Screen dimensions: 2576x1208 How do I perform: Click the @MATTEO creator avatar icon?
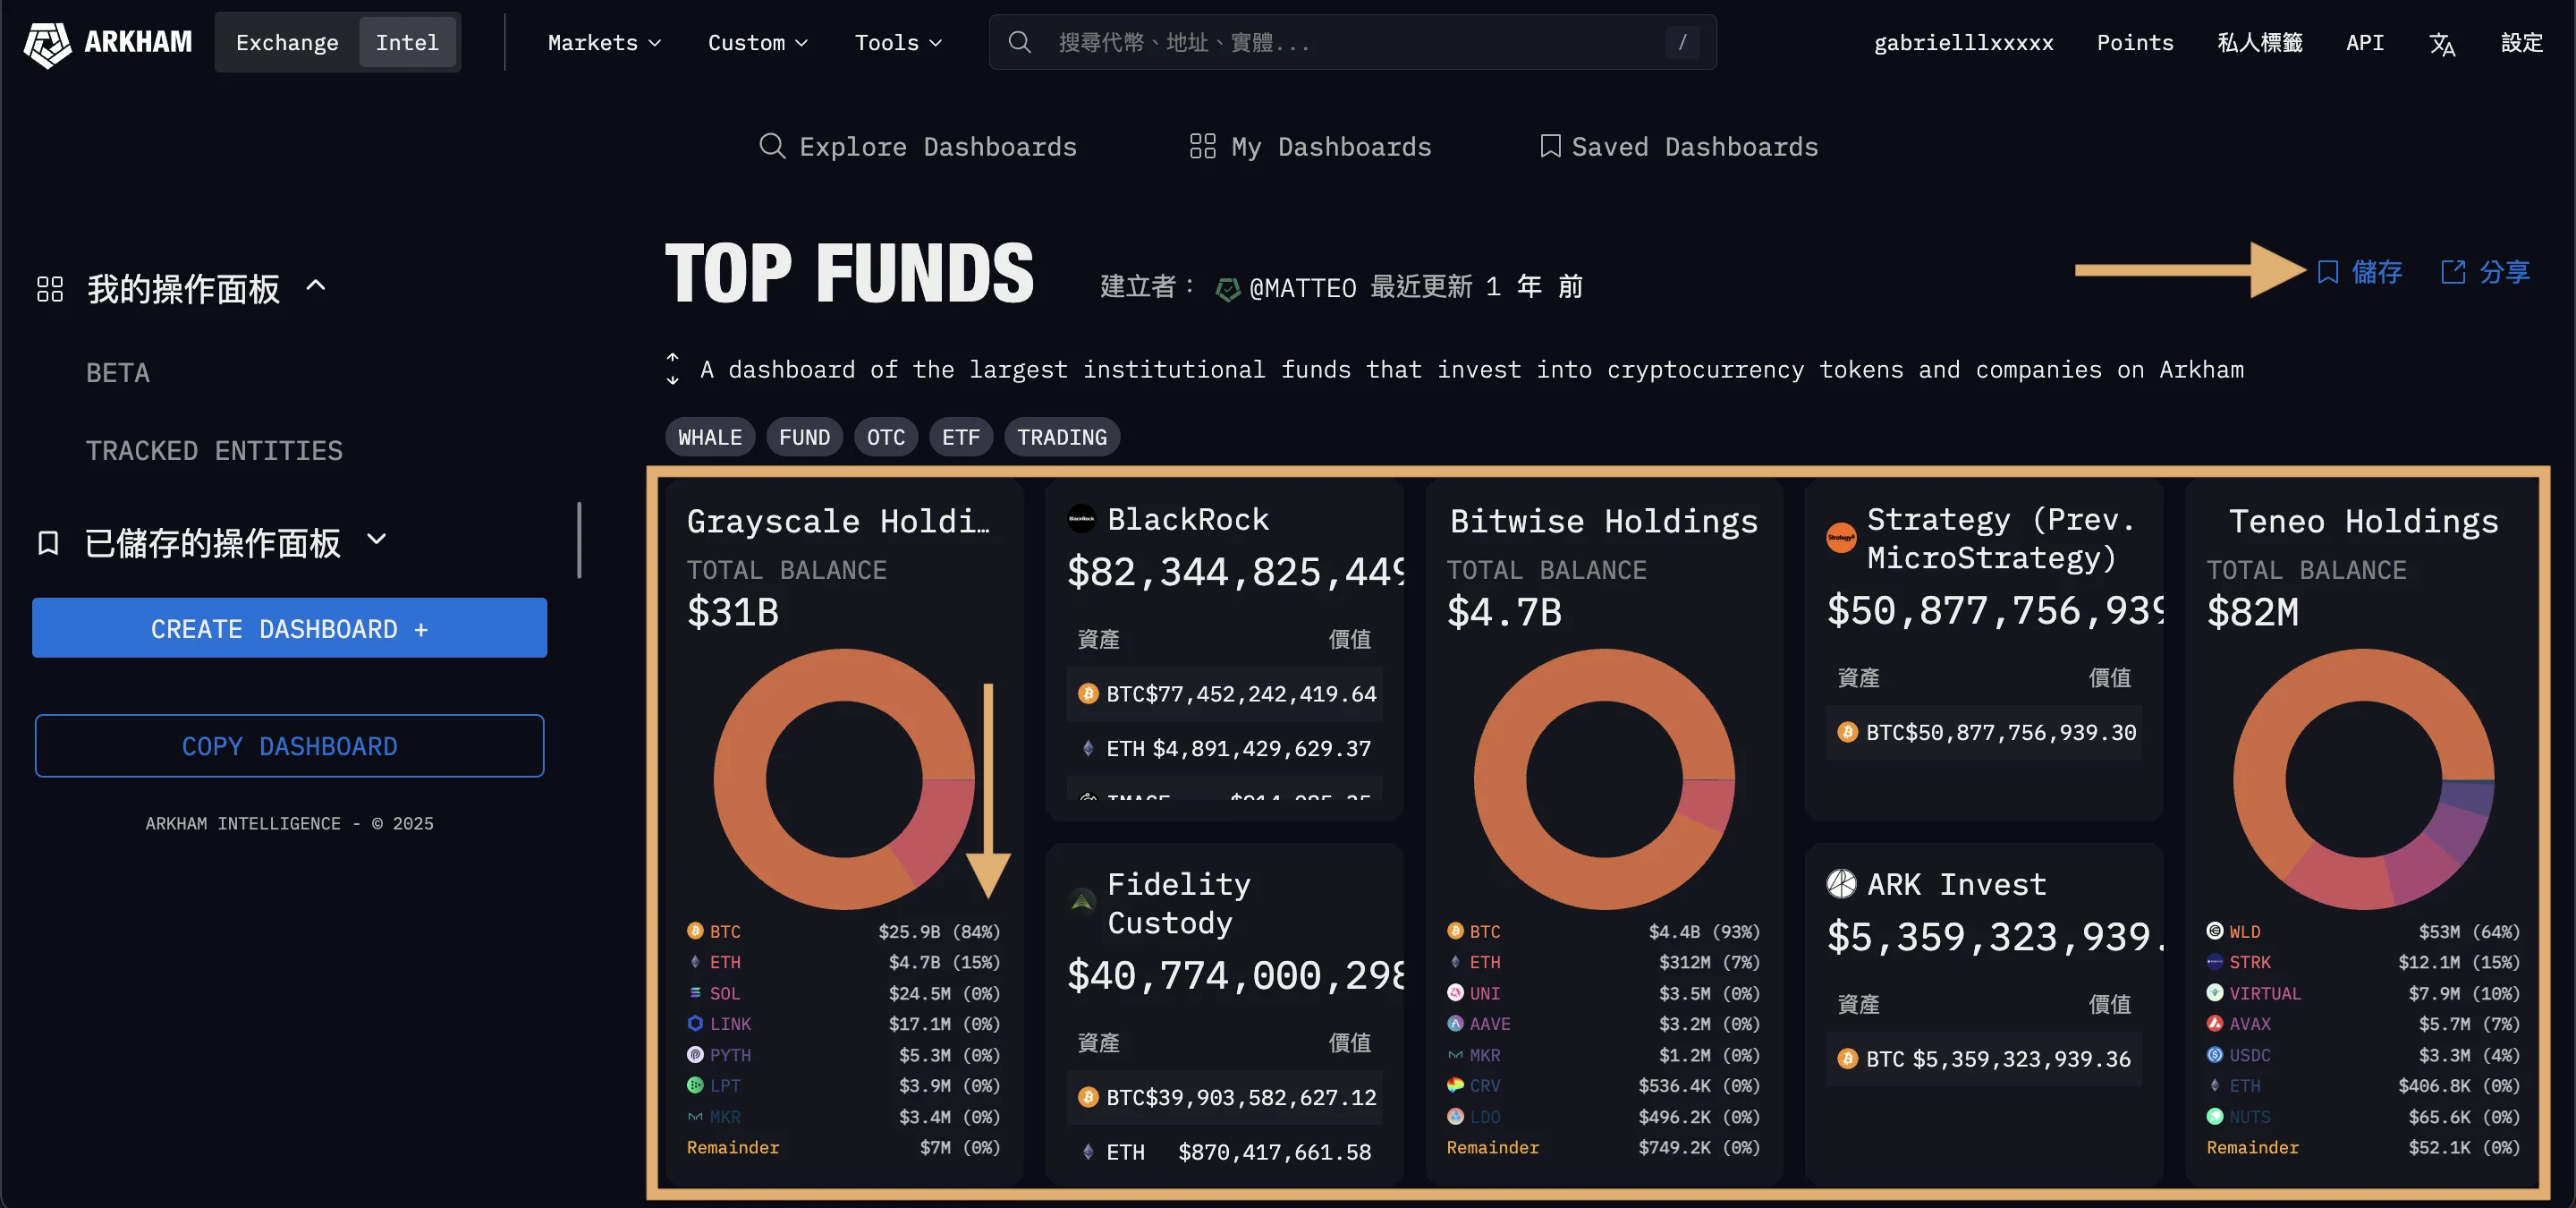1228,289
